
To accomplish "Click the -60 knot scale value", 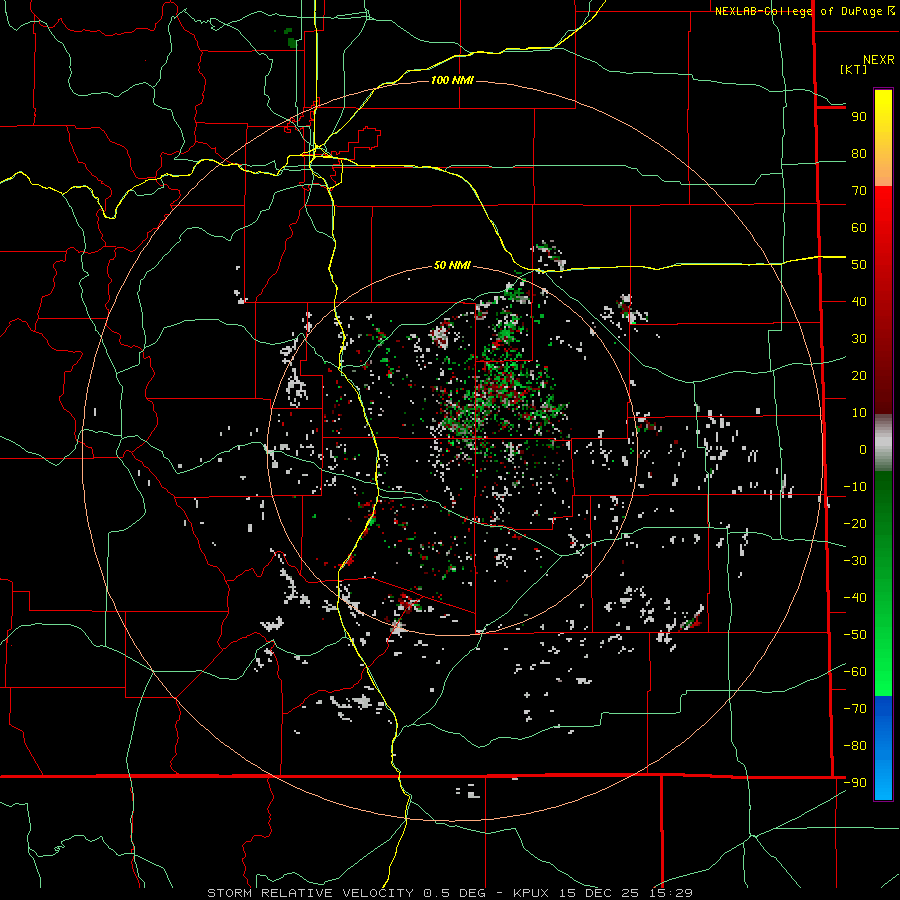I will pyautogui.click(x=855, y=672).
